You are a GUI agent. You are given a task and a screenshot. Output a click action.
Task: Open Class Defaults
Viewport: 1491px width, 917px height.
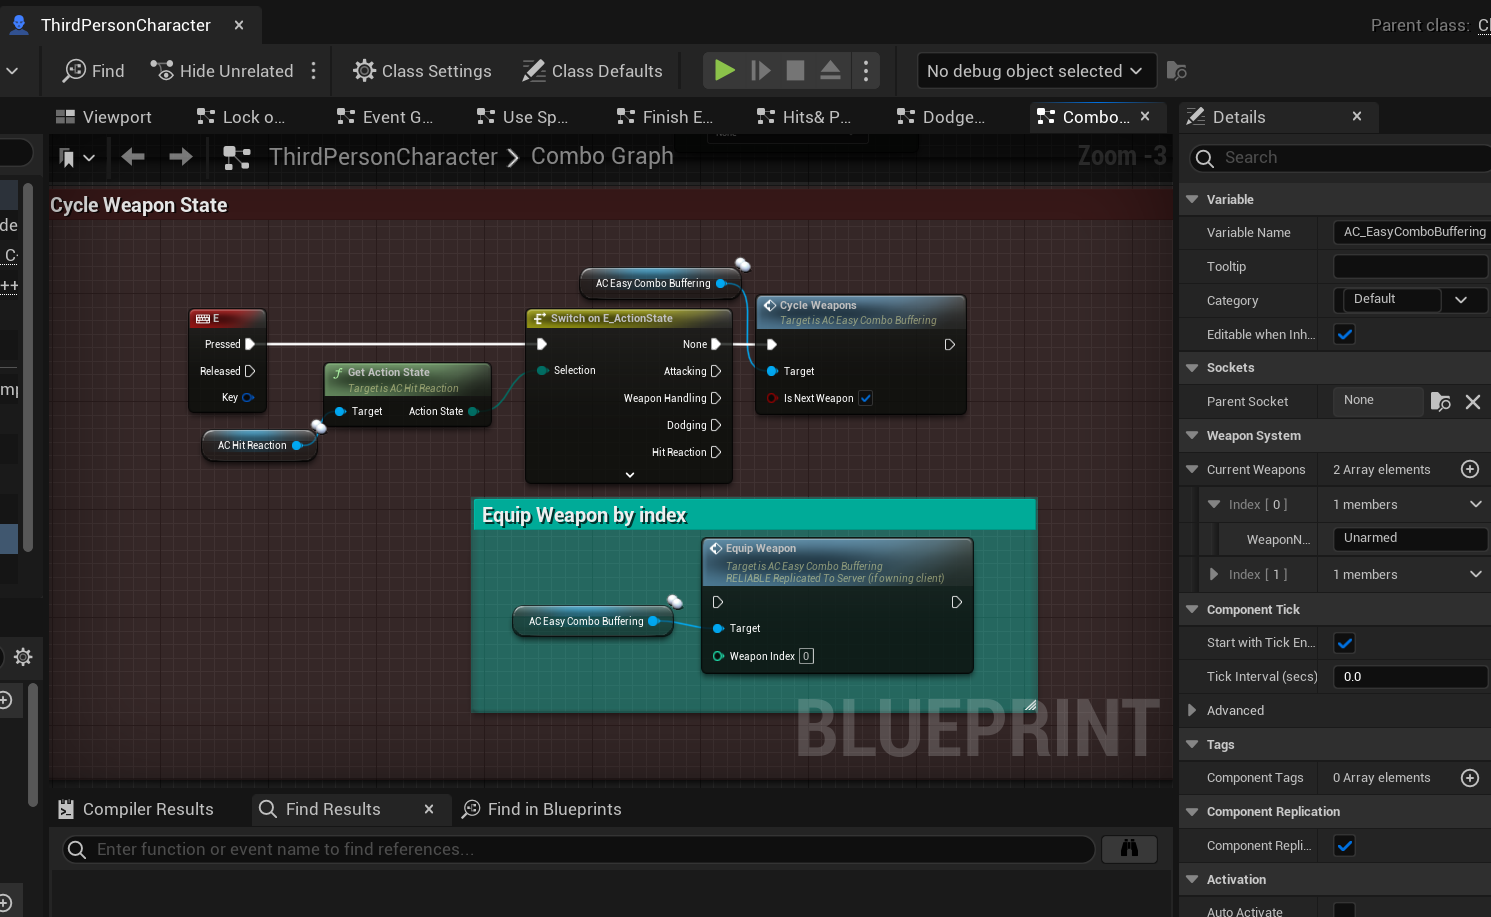pos(592,70)
